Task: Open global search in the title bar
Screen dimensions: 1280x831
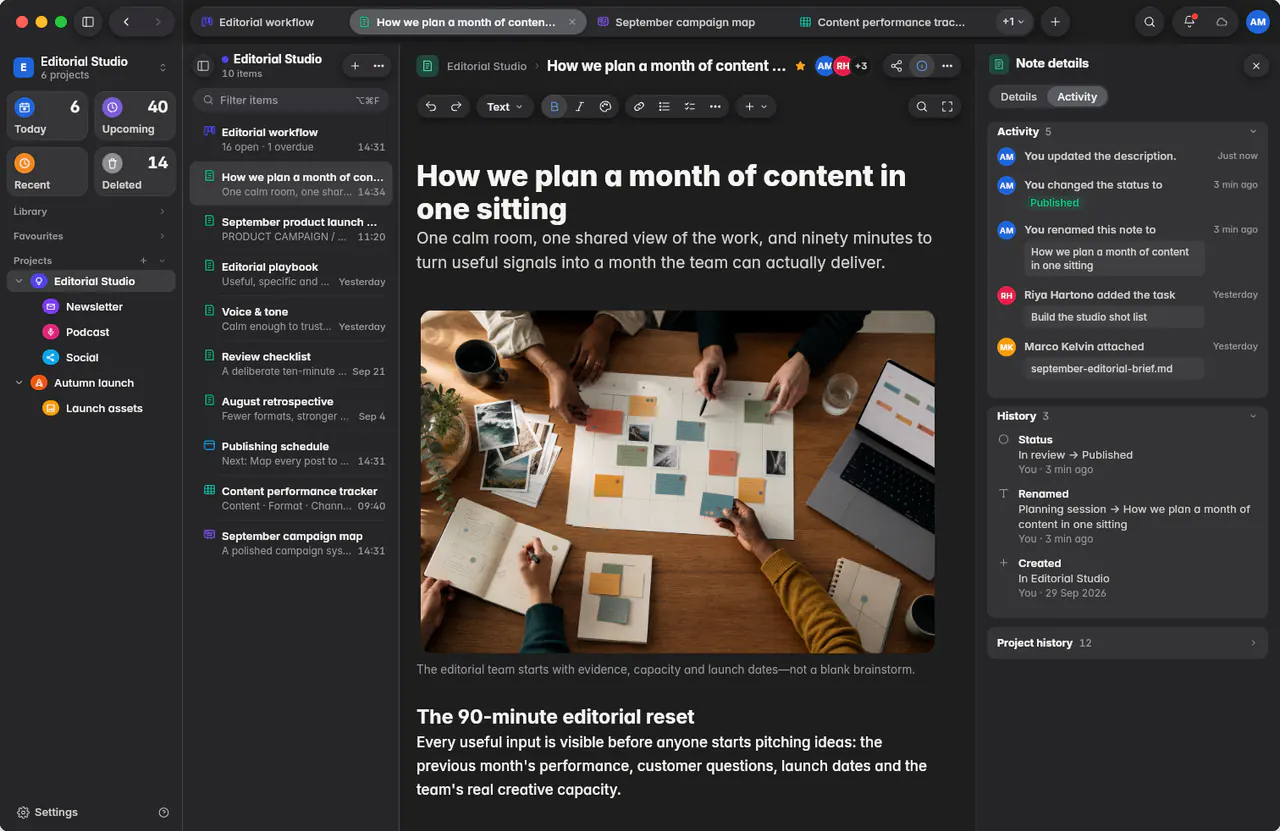Action: [x=1150, y=22]
